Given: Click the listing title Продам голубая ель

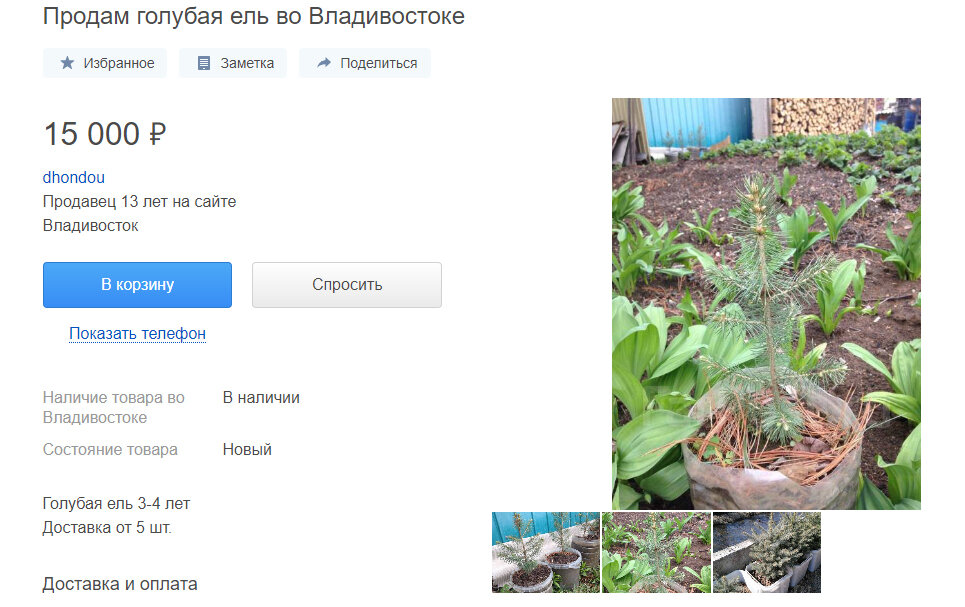Looking at the screenshot, I should click(x=254, y=16).
